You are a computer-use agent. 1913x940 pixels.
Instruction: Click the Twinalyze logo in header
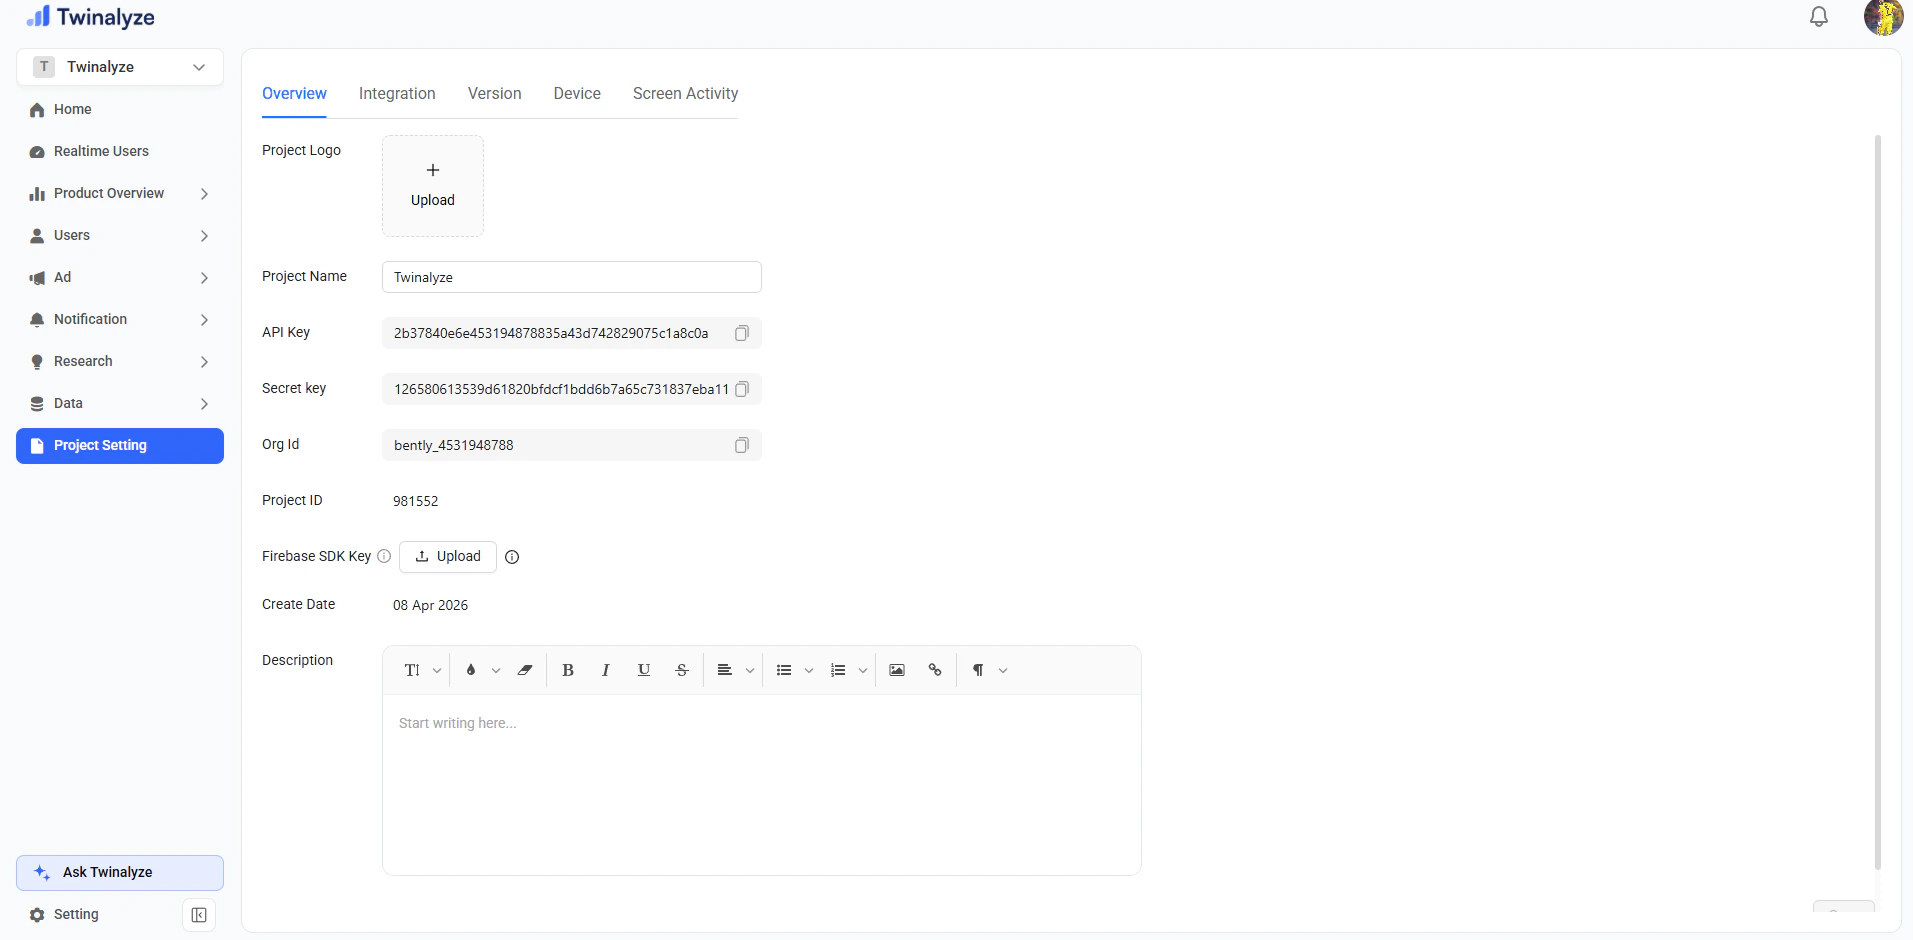[90, 17]
